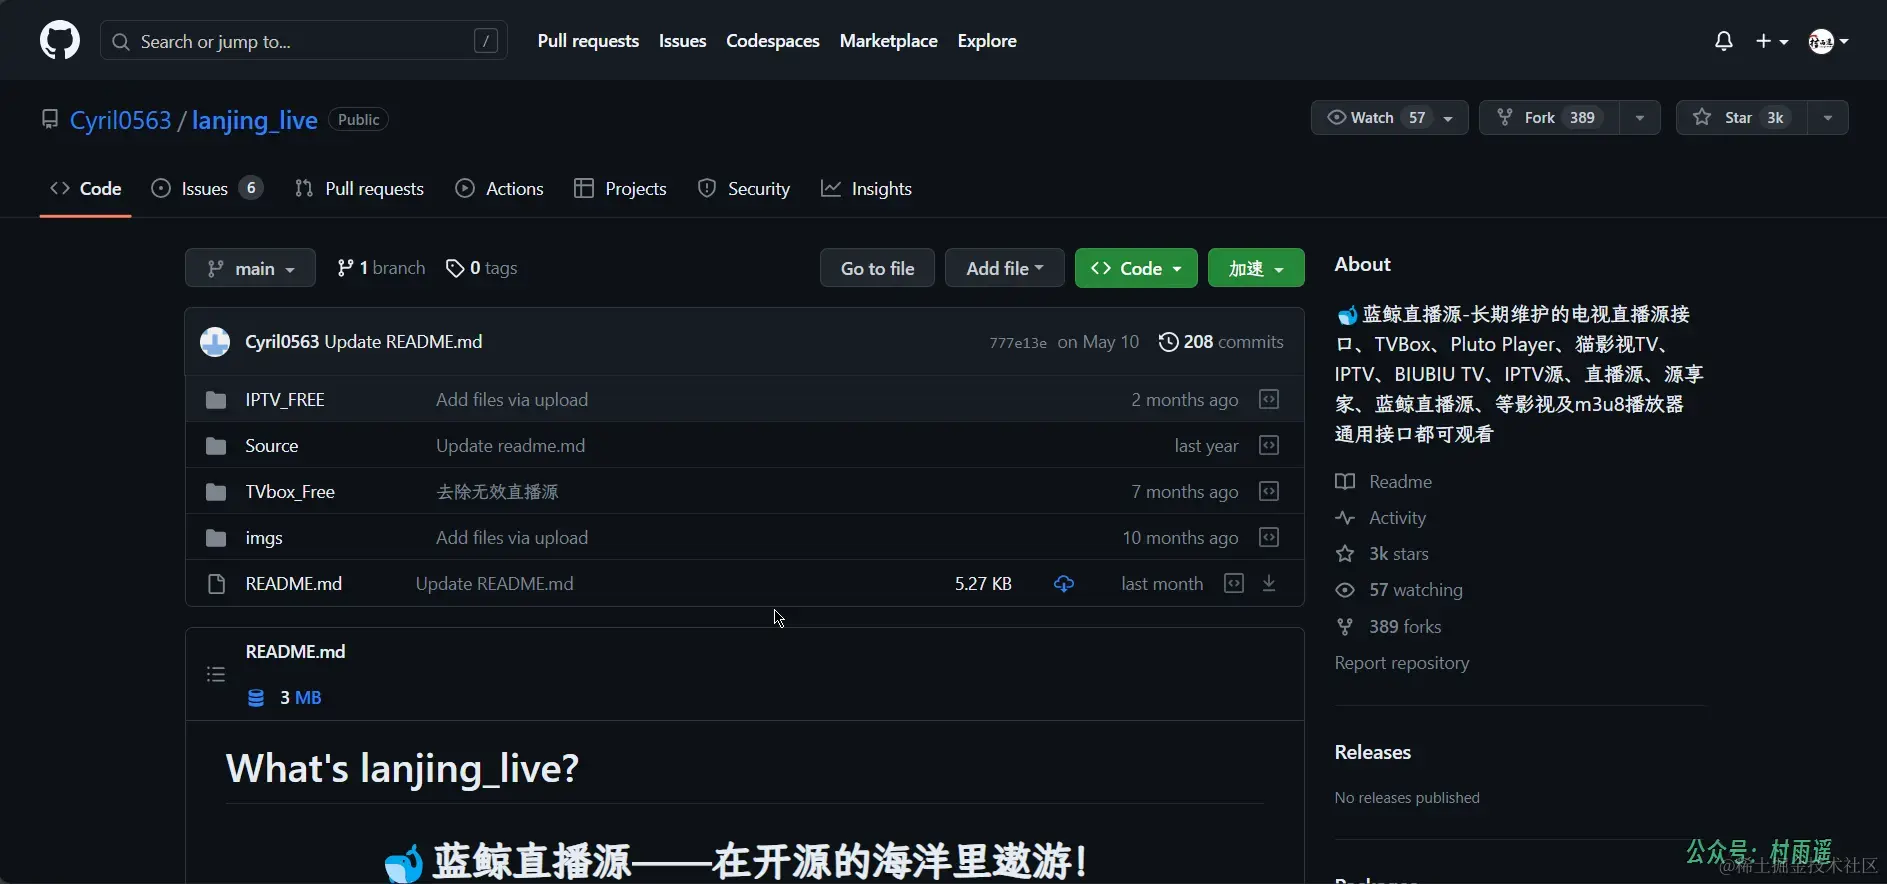Image resolution: width=1887 pixels, height=884 pixels.
Task: Click the download arrow icon on README.md row
Action: coord(1269,584)
